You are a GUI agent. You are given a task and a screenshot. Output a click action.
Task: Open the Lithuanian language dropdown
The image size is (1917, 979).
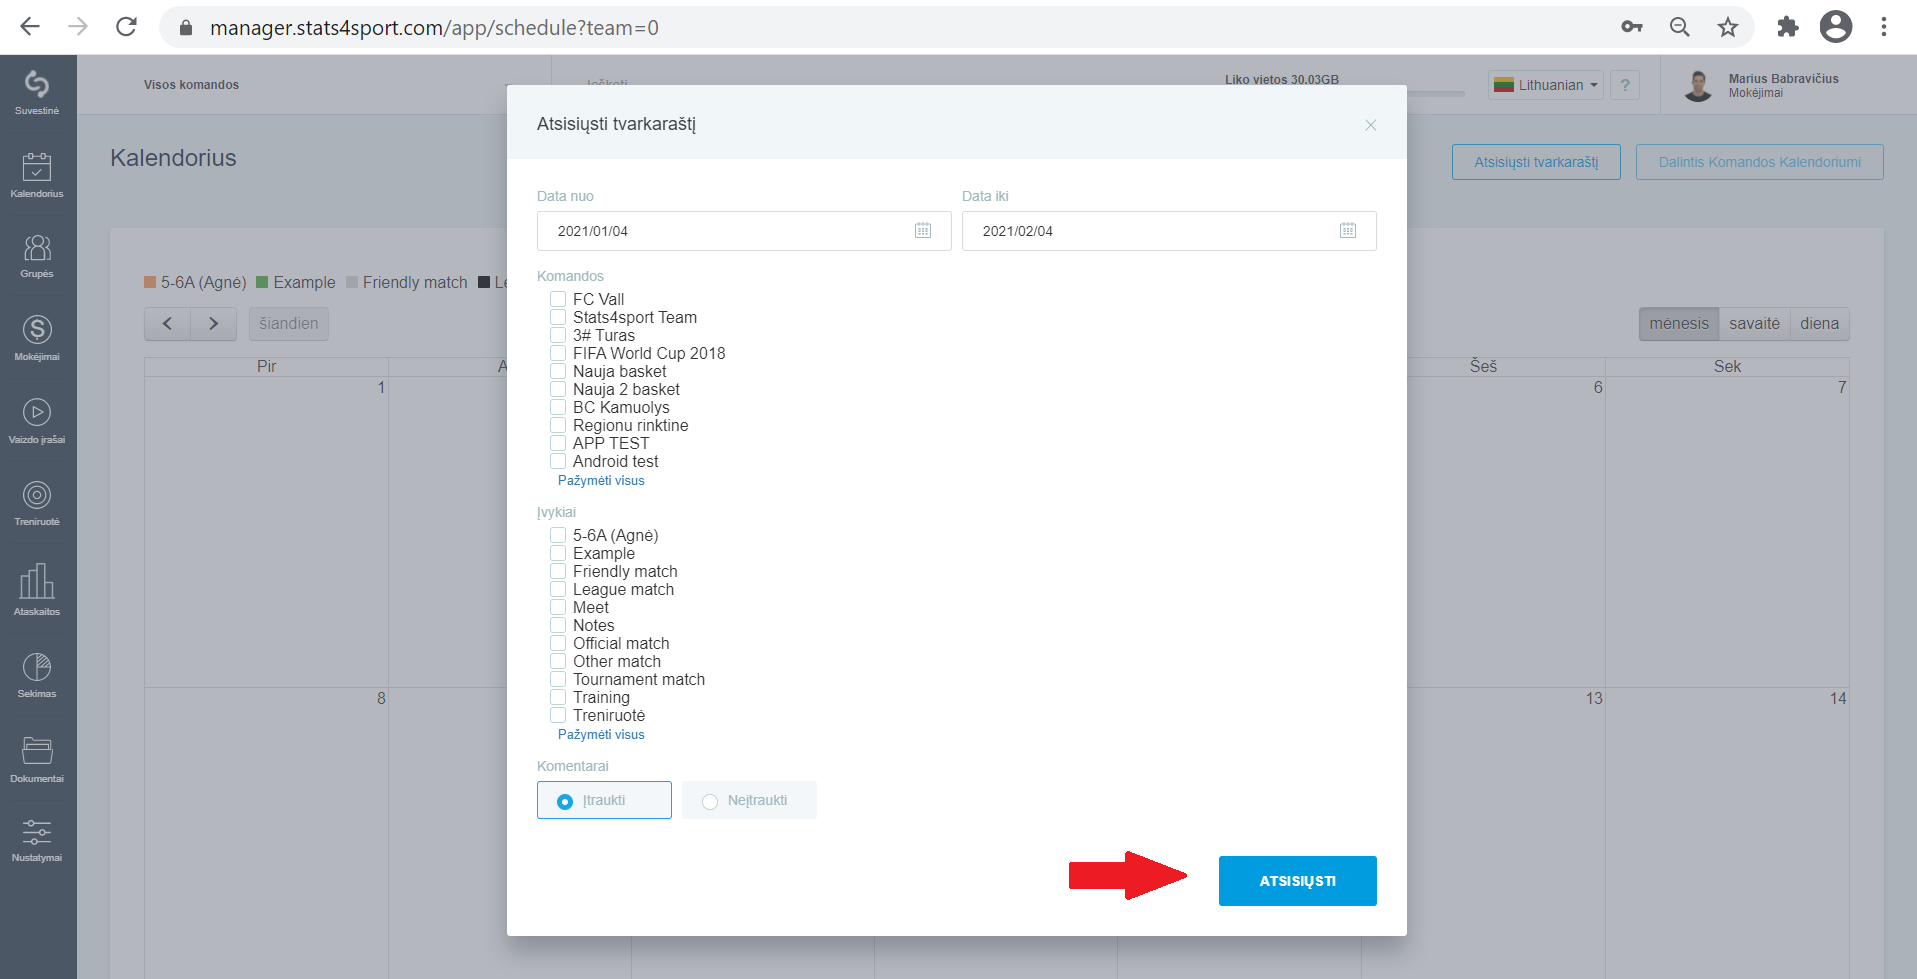1545,85
